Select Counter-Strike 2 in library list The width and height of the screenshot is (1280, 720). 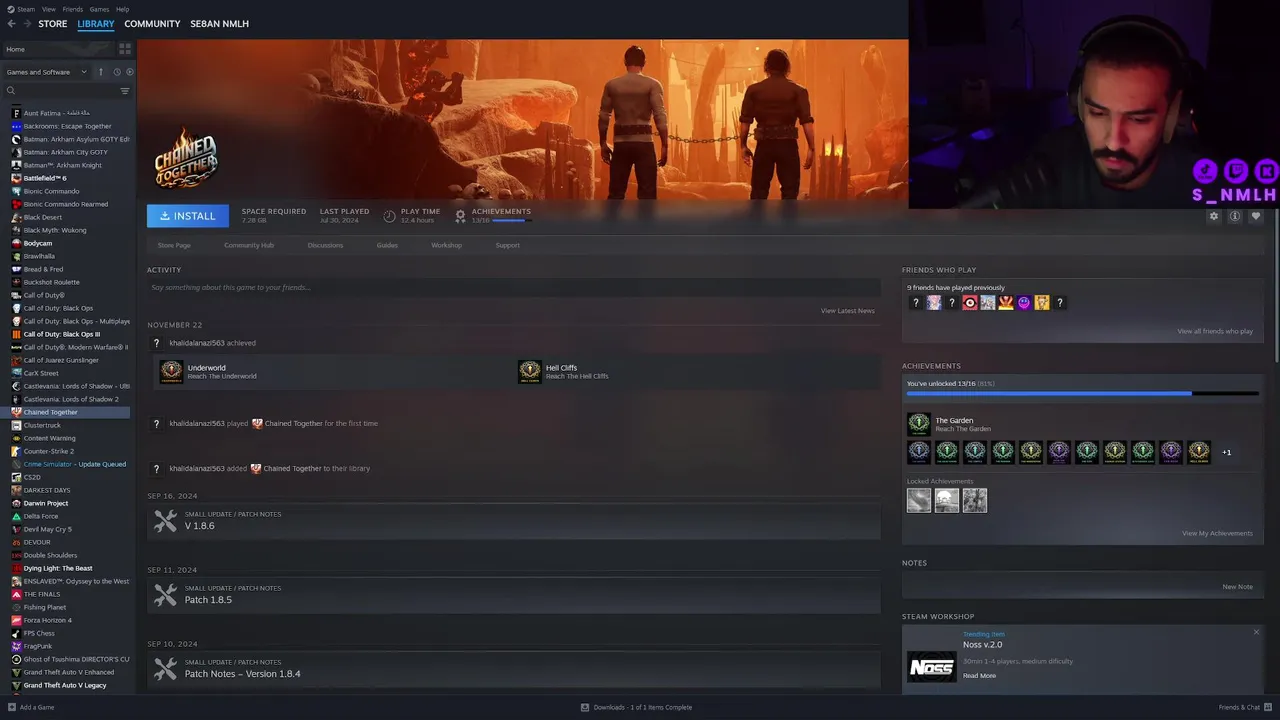click(68, 451)
